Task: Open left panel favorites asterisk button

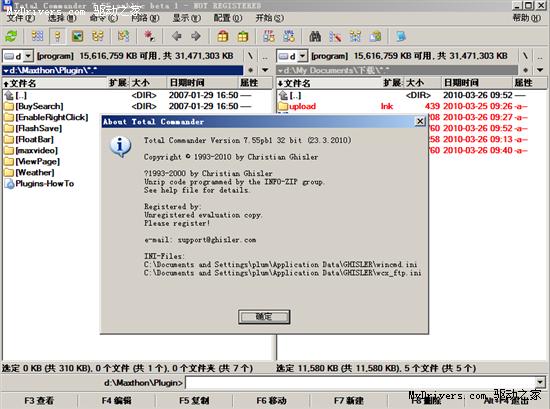Action: (250, 70)
